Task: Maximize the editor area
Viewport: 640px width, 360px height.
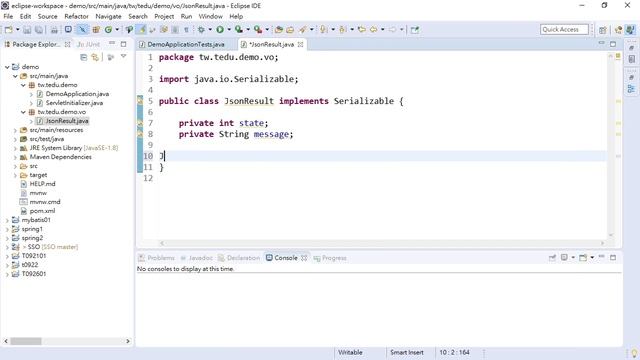Action: pos(613,44)
